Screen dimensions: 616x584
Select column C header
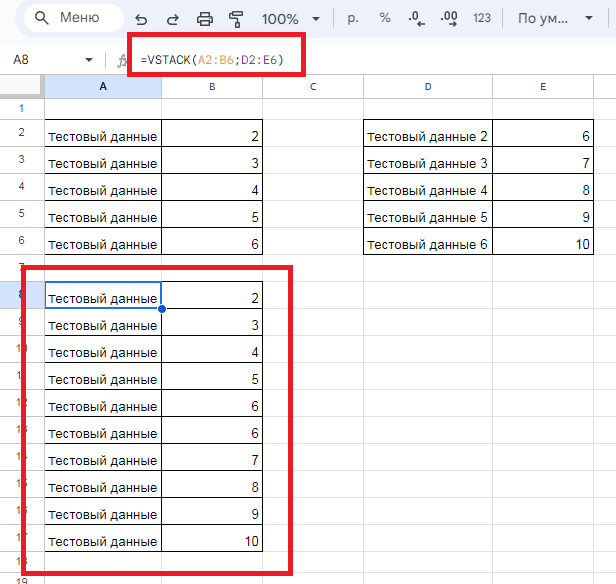(313, 86)
